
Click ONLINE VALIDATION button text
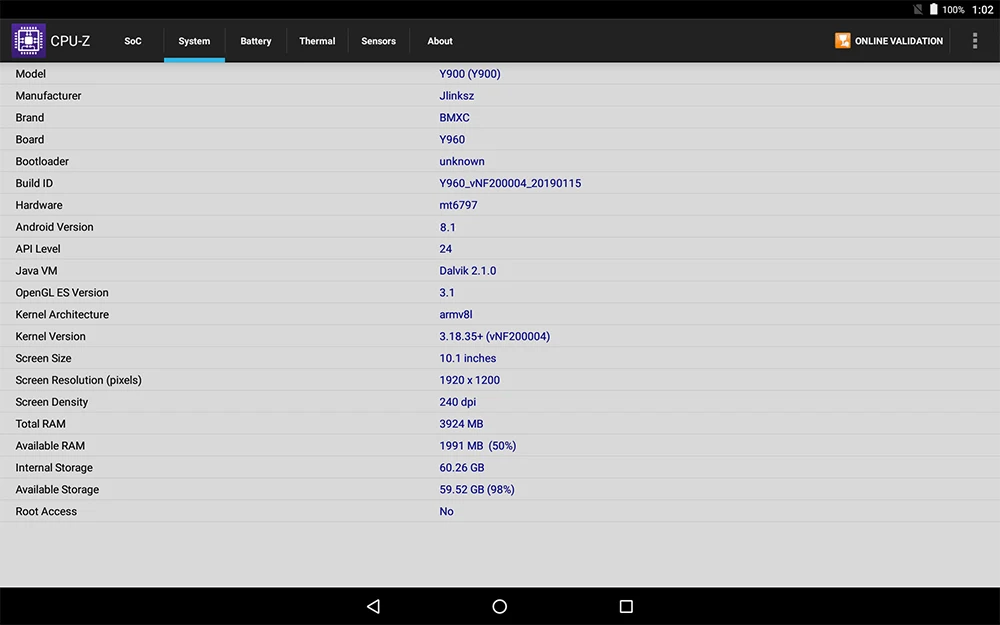click(x=899, y=41)
